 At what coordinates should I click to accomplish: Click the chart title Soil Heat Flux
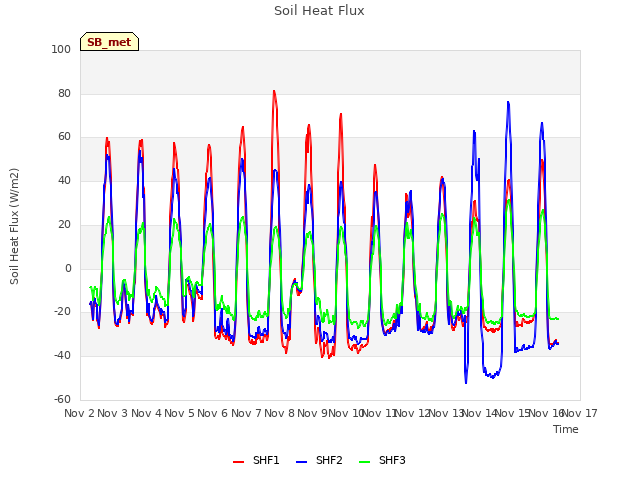point(319,11)
